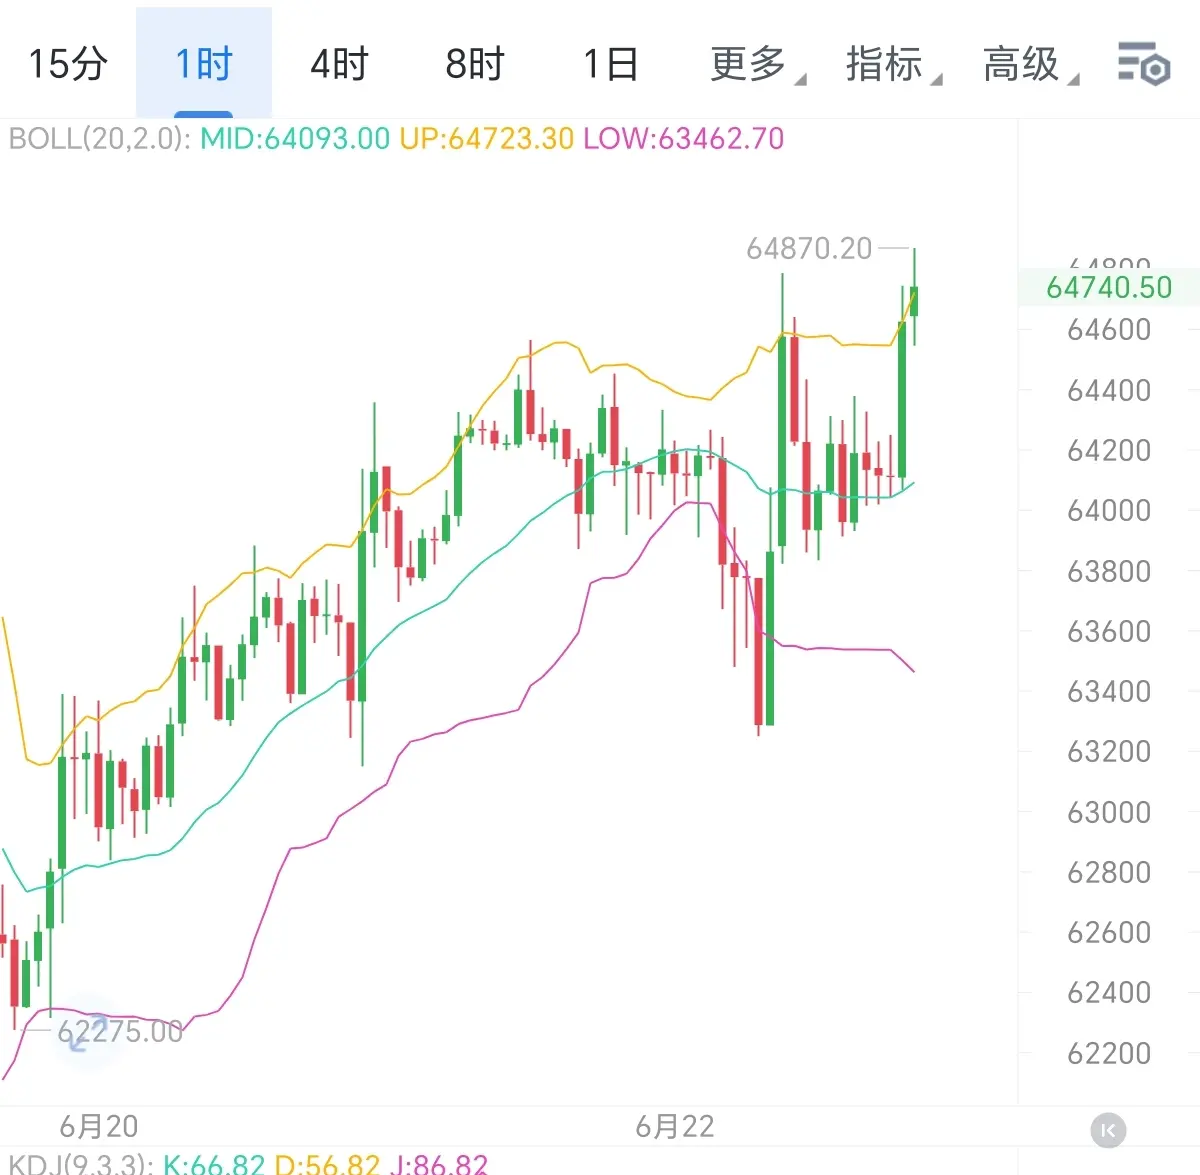This screenshot has height=1175, width=1200.
Task: Tap the circular refresh icon near 62275.00
Action: [x=87, y=1031]
